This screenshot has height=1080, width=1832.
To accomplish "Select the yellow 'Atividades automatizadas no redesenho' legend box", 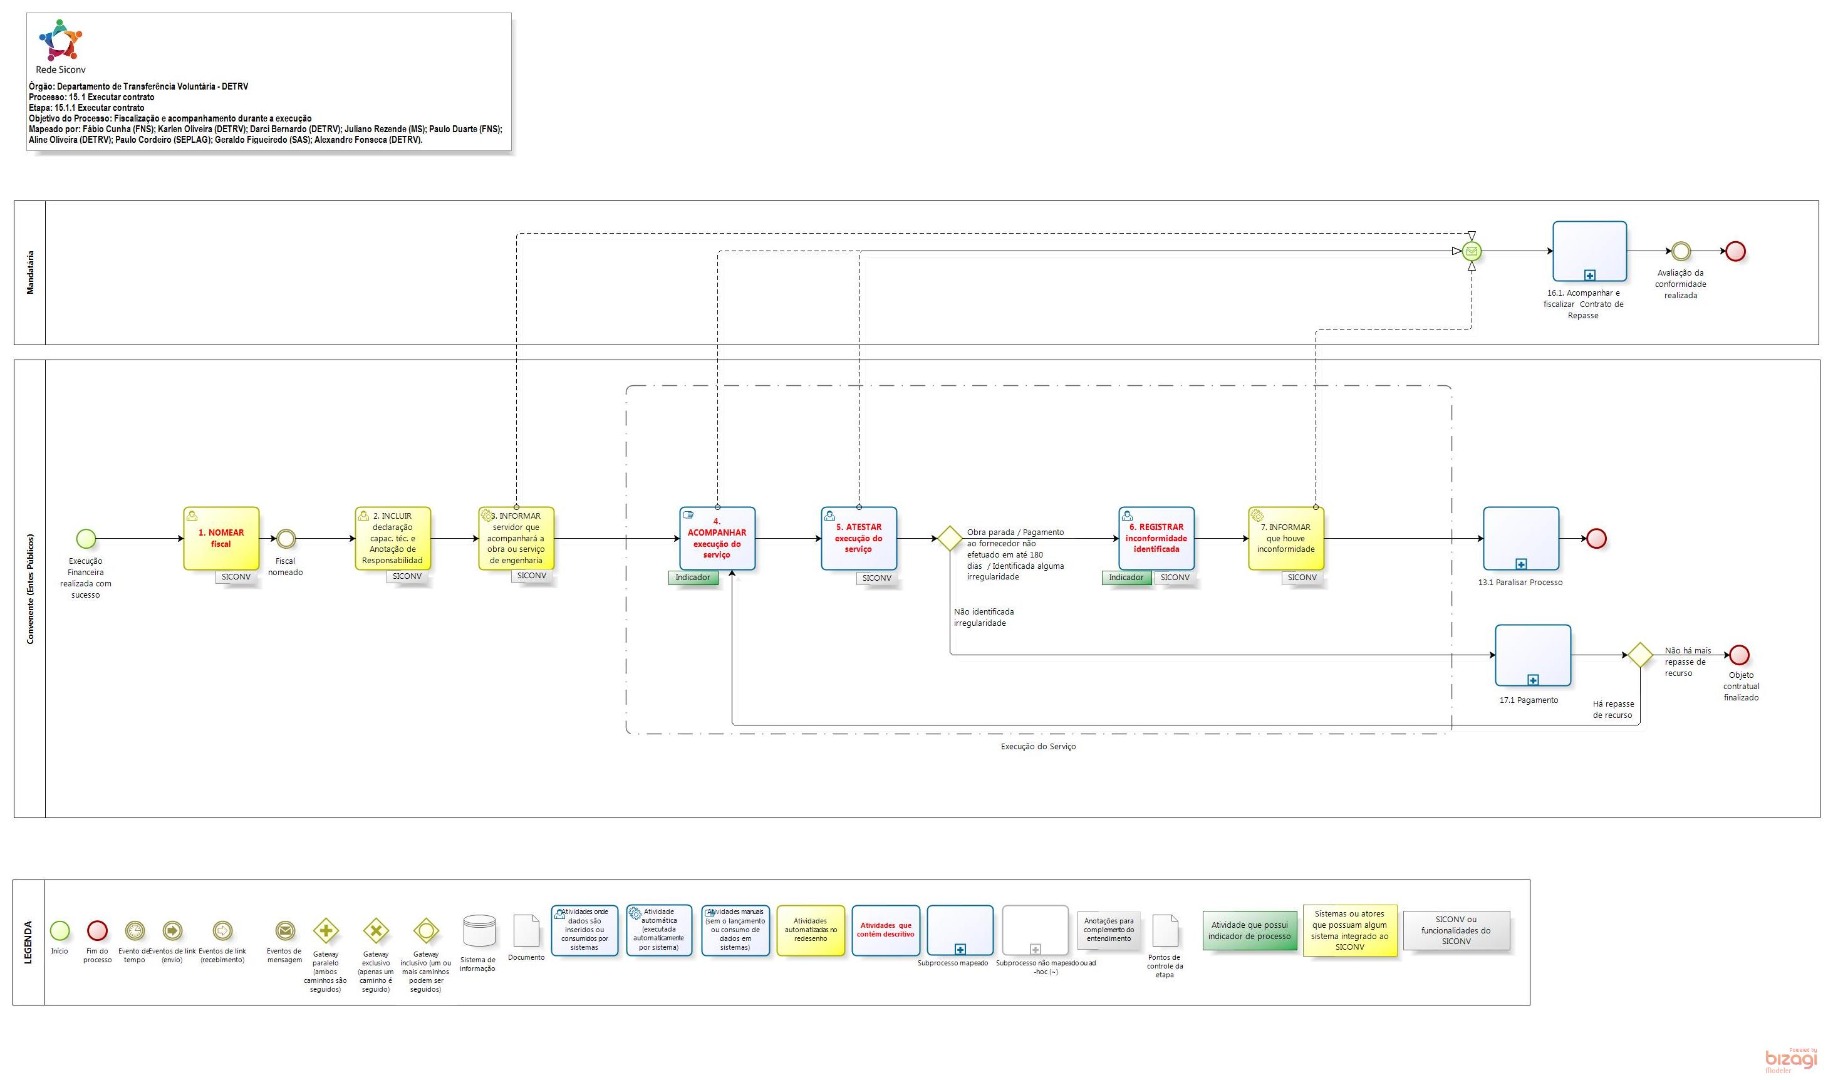I will coord(811,930).
